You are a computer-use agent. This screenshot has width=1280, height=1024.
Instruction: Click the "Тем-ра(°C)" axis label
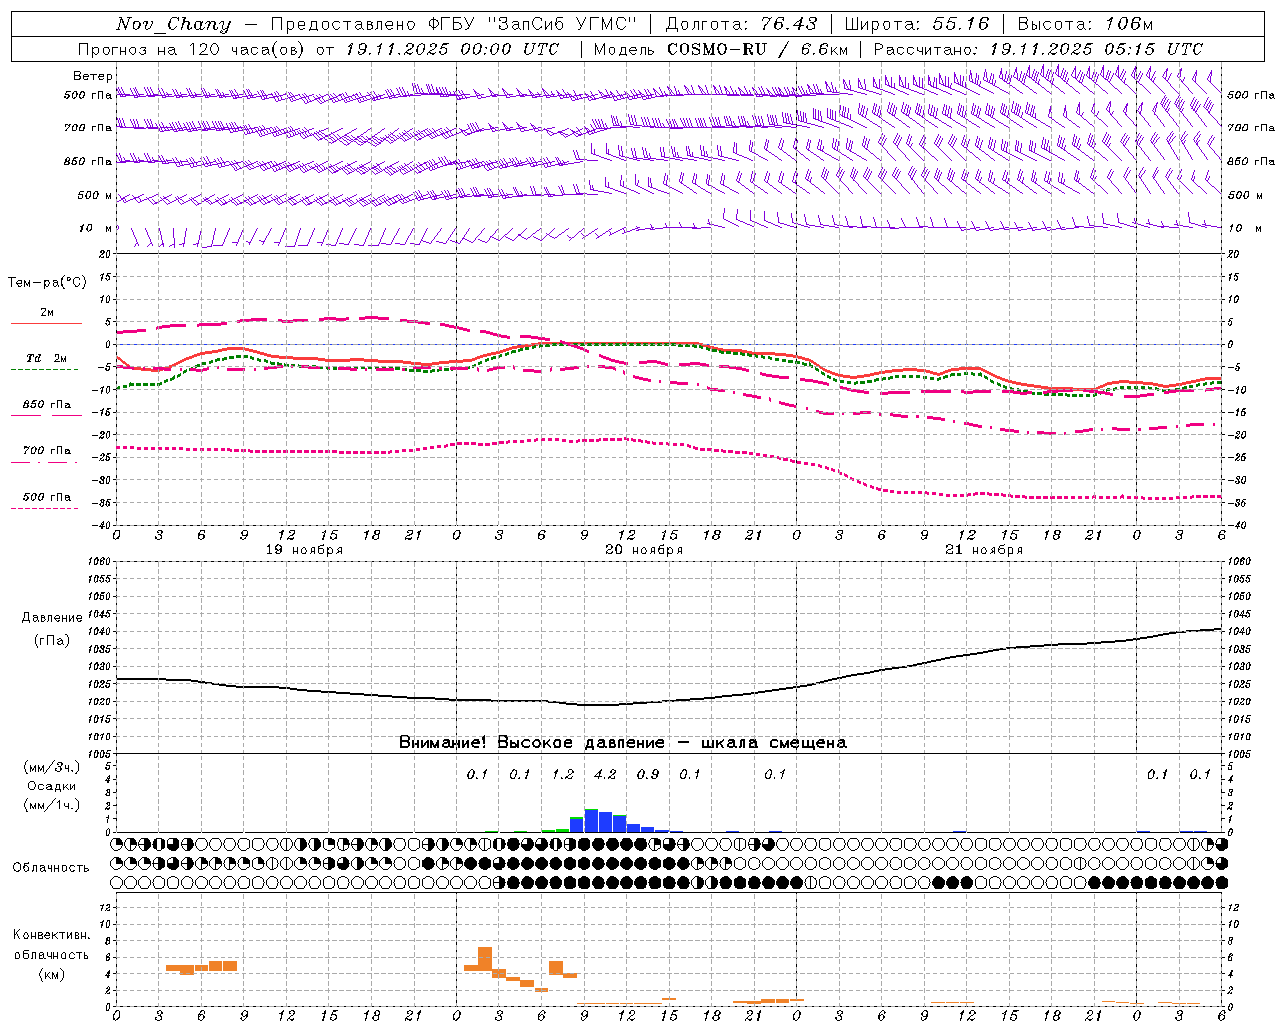click(x=47, y=283)
